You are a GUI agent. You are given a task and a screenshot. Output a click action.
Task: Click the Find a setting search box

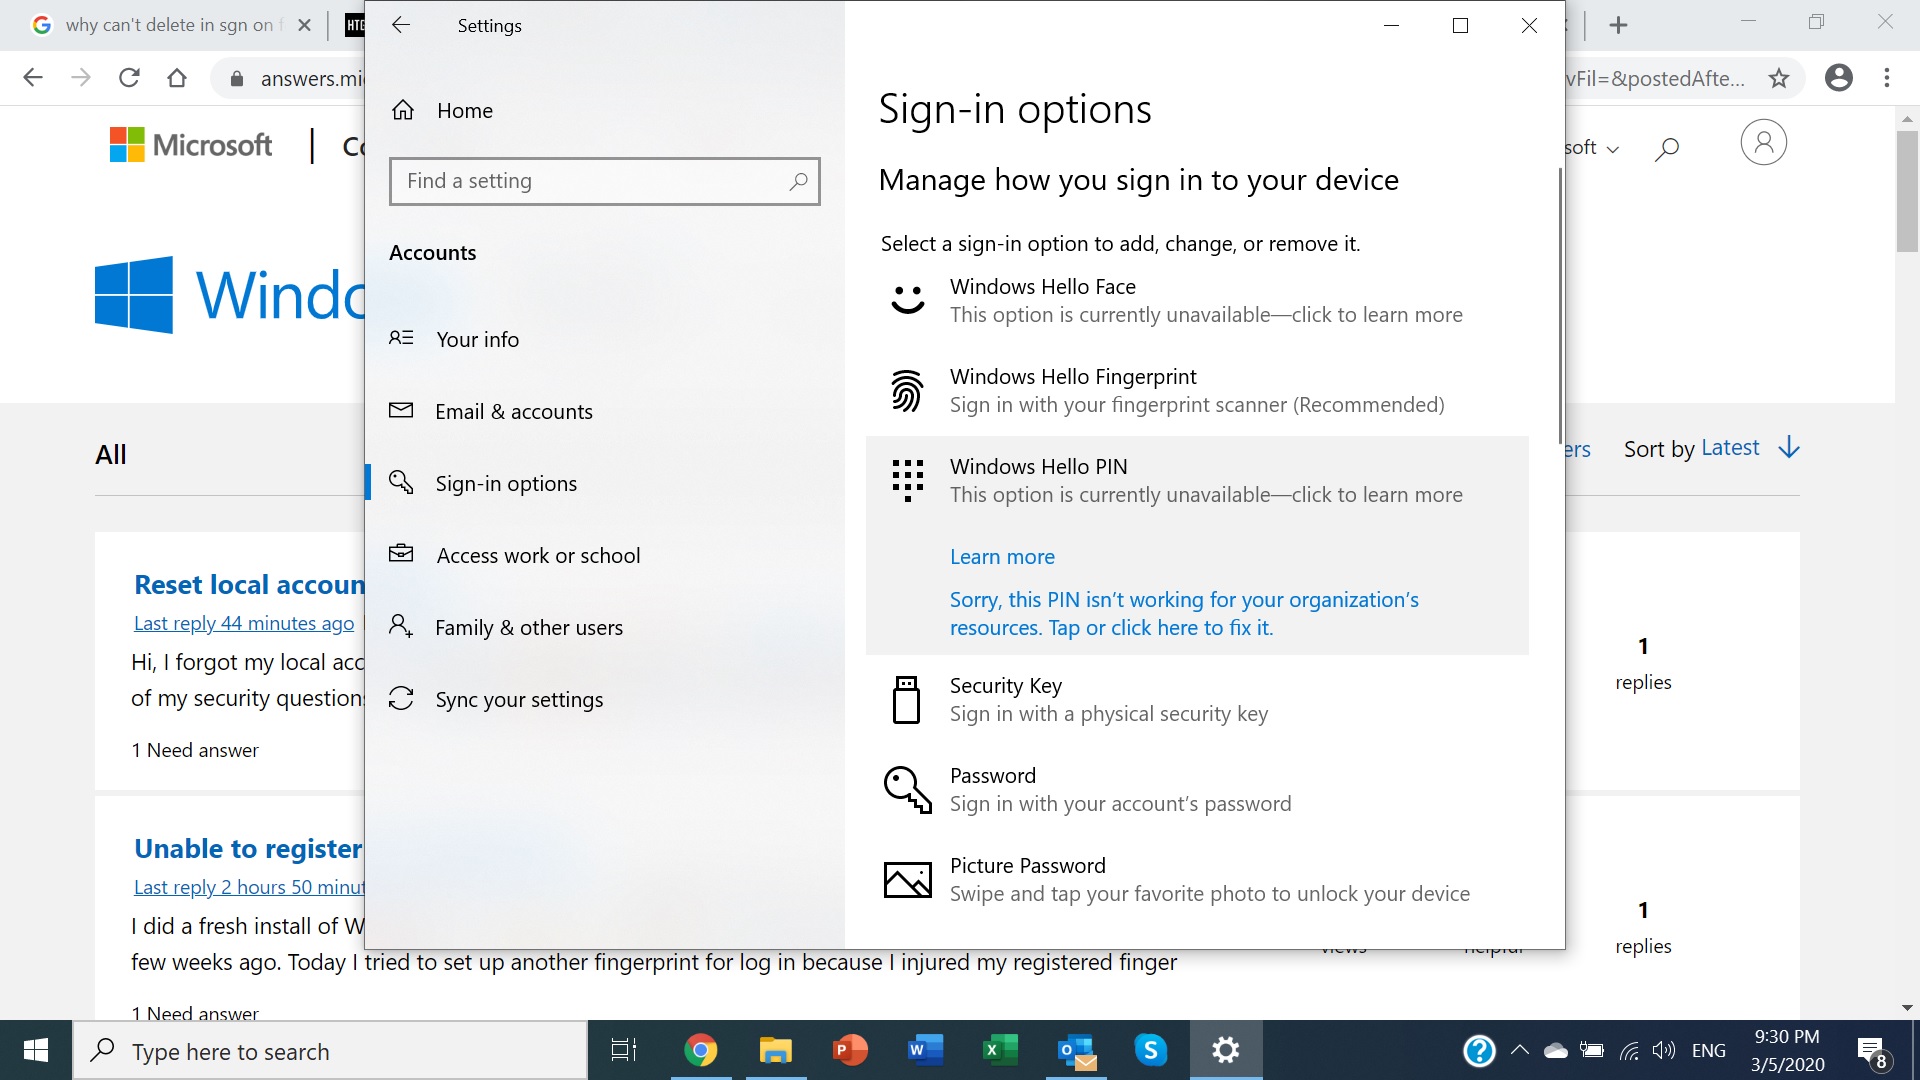604,181
